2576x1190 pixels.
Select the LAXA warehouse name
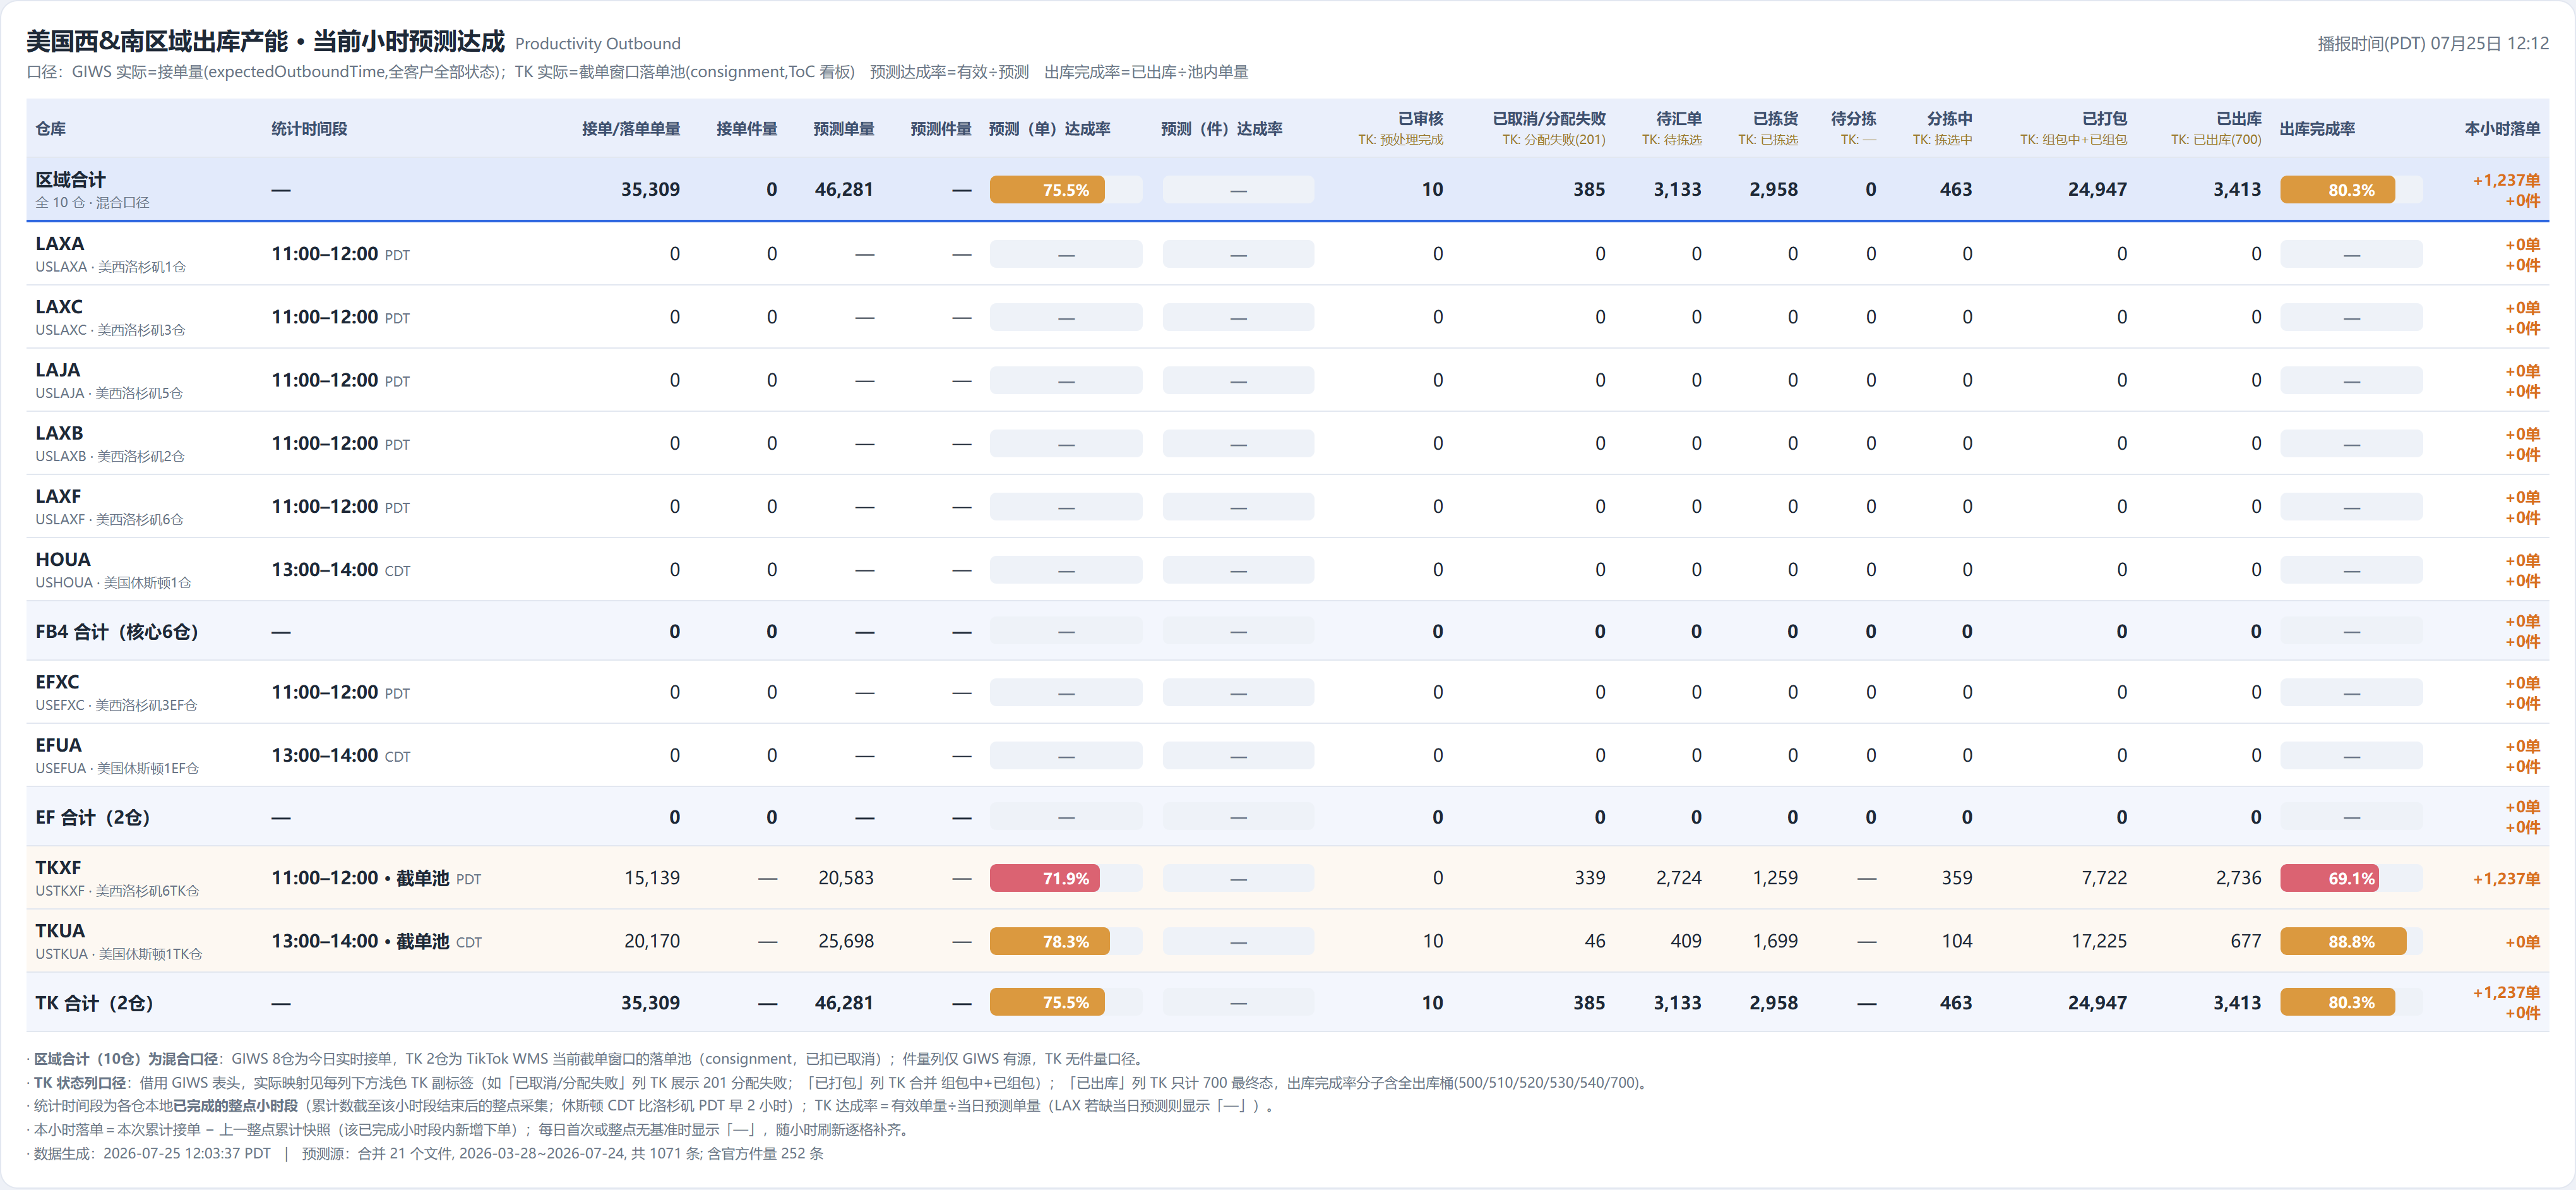pyautogui.click(x=60, y=244)
